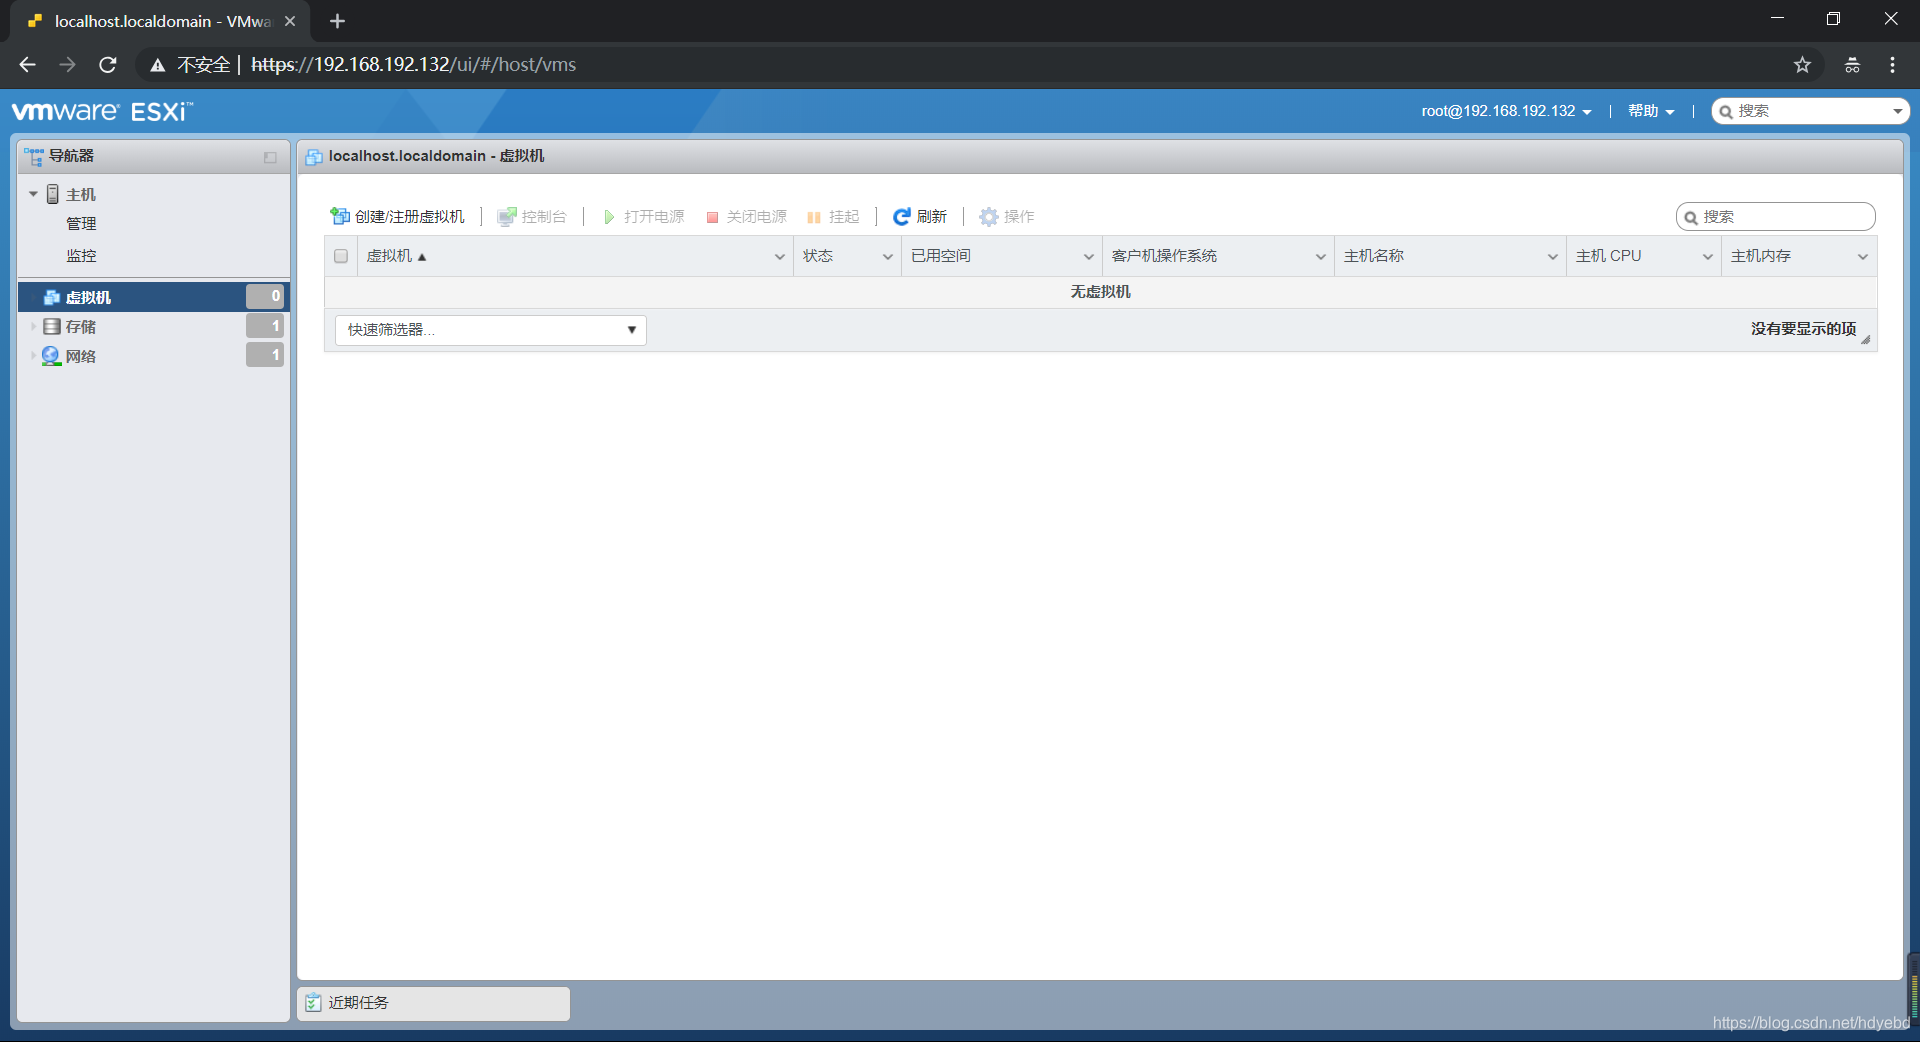The height and width of the screenshot is (1042, 1920).
Task: Open the 已用空间 column dropdown arrow
Action: coord(1089,257)
